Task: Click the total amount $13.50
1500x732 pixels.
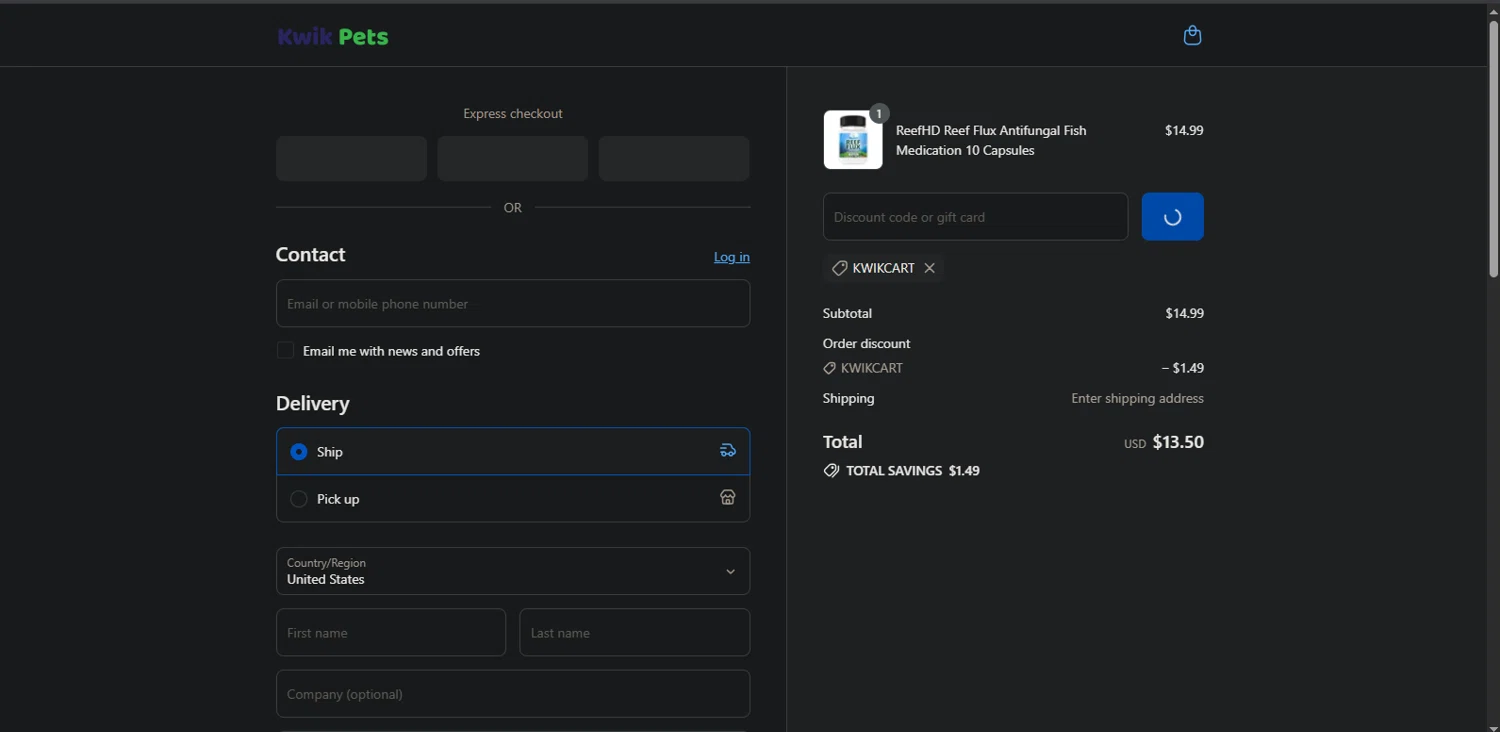Action: (1178, 442)
